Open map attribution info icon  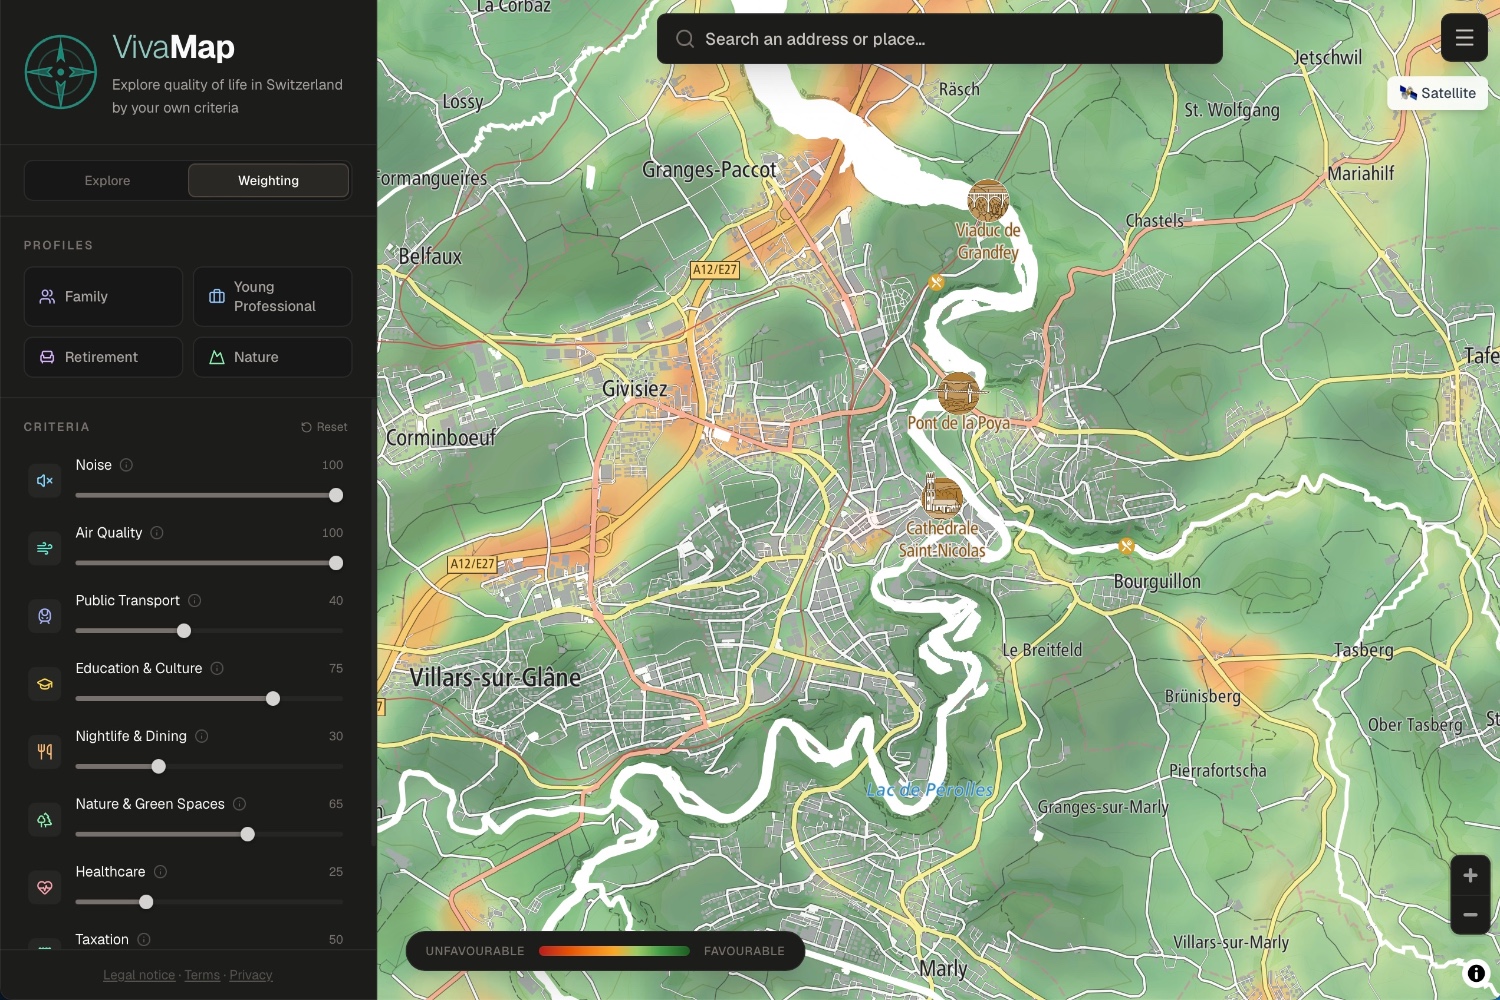pos(1476,973)
